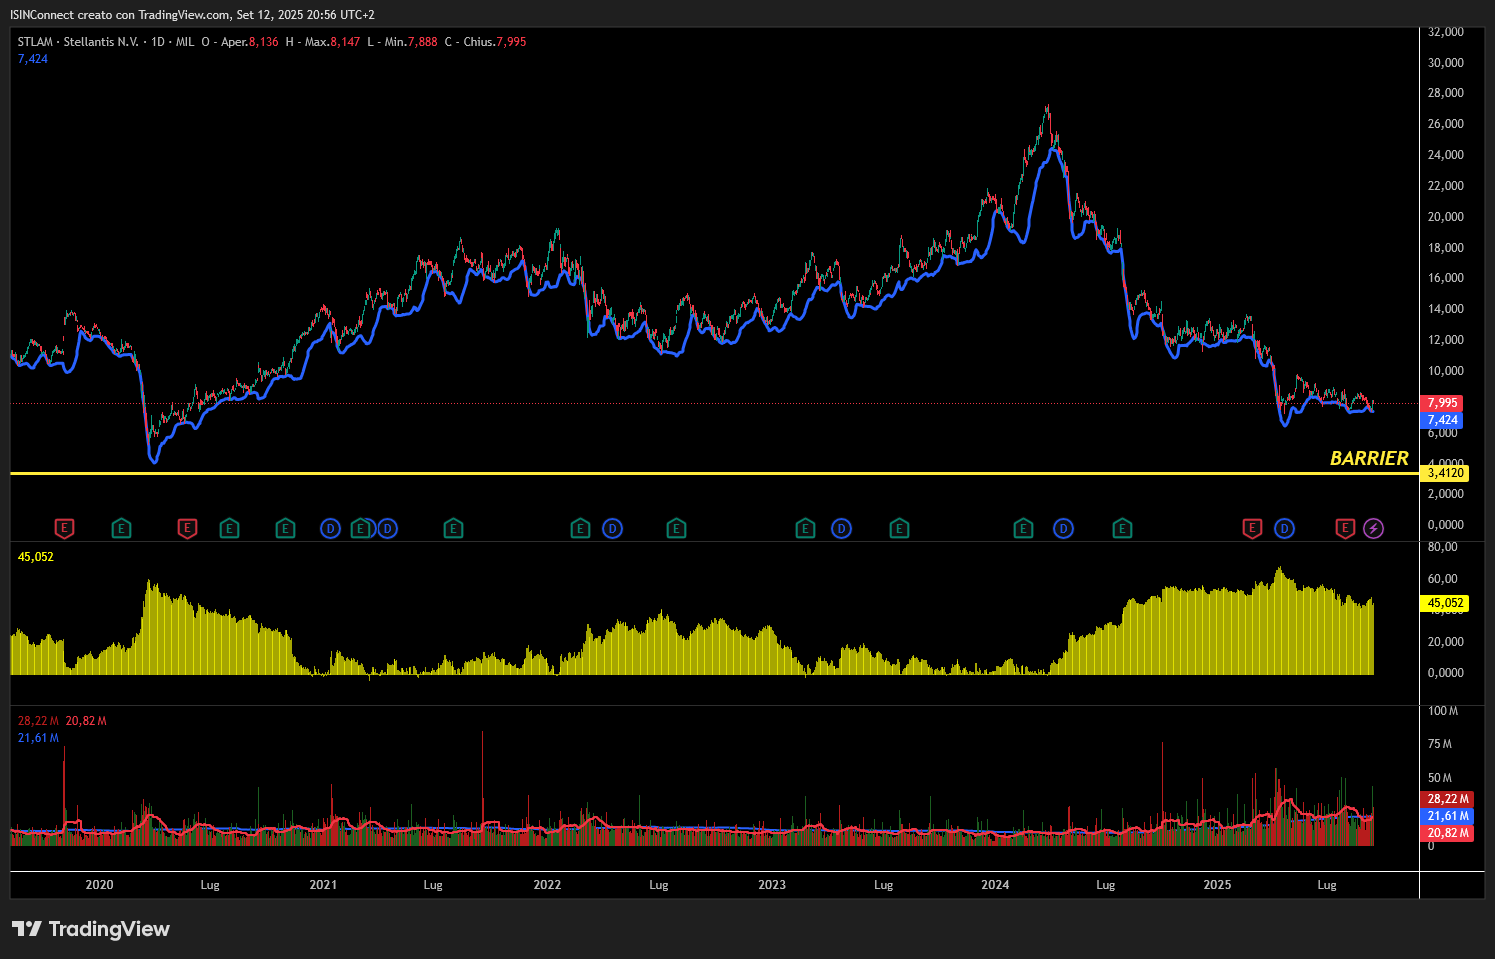Viewport: 1495px width, 959px height.
Task: Select the 2024 label on time axis
Action: [995, 885]
